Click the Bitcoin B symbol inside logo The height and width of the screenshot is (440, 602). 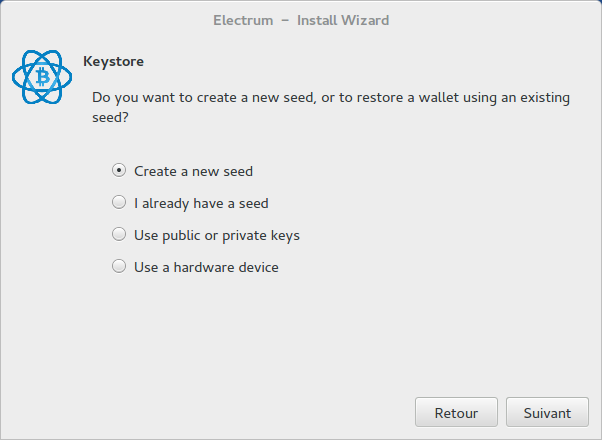click(43, 77)
